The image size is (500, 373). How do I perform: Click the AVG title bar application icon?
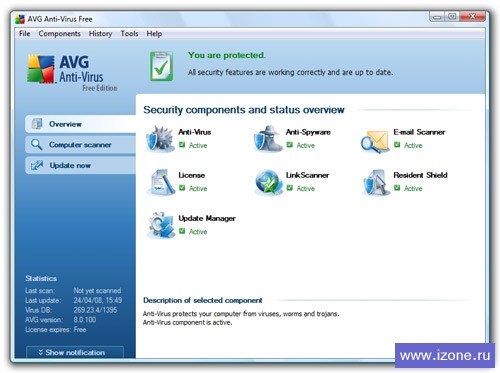pyautogui.click(x=20, y=19)
